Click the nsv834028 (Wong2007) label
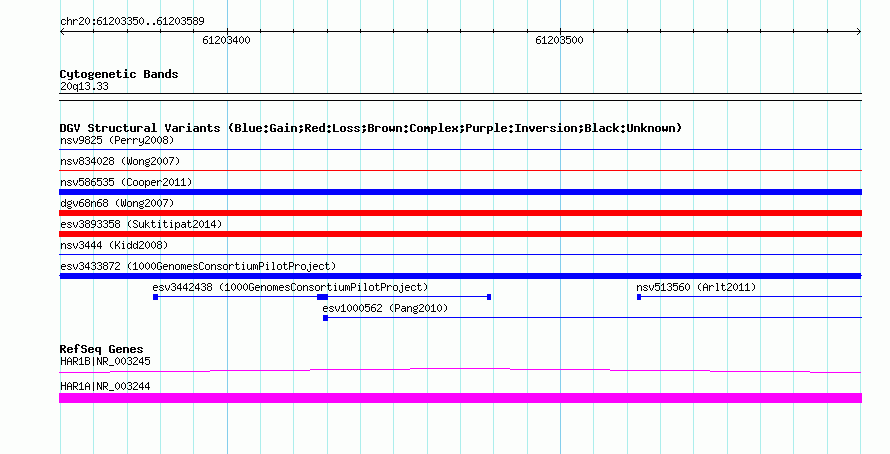This screenshot has height=454, width=890. (120, 161)
